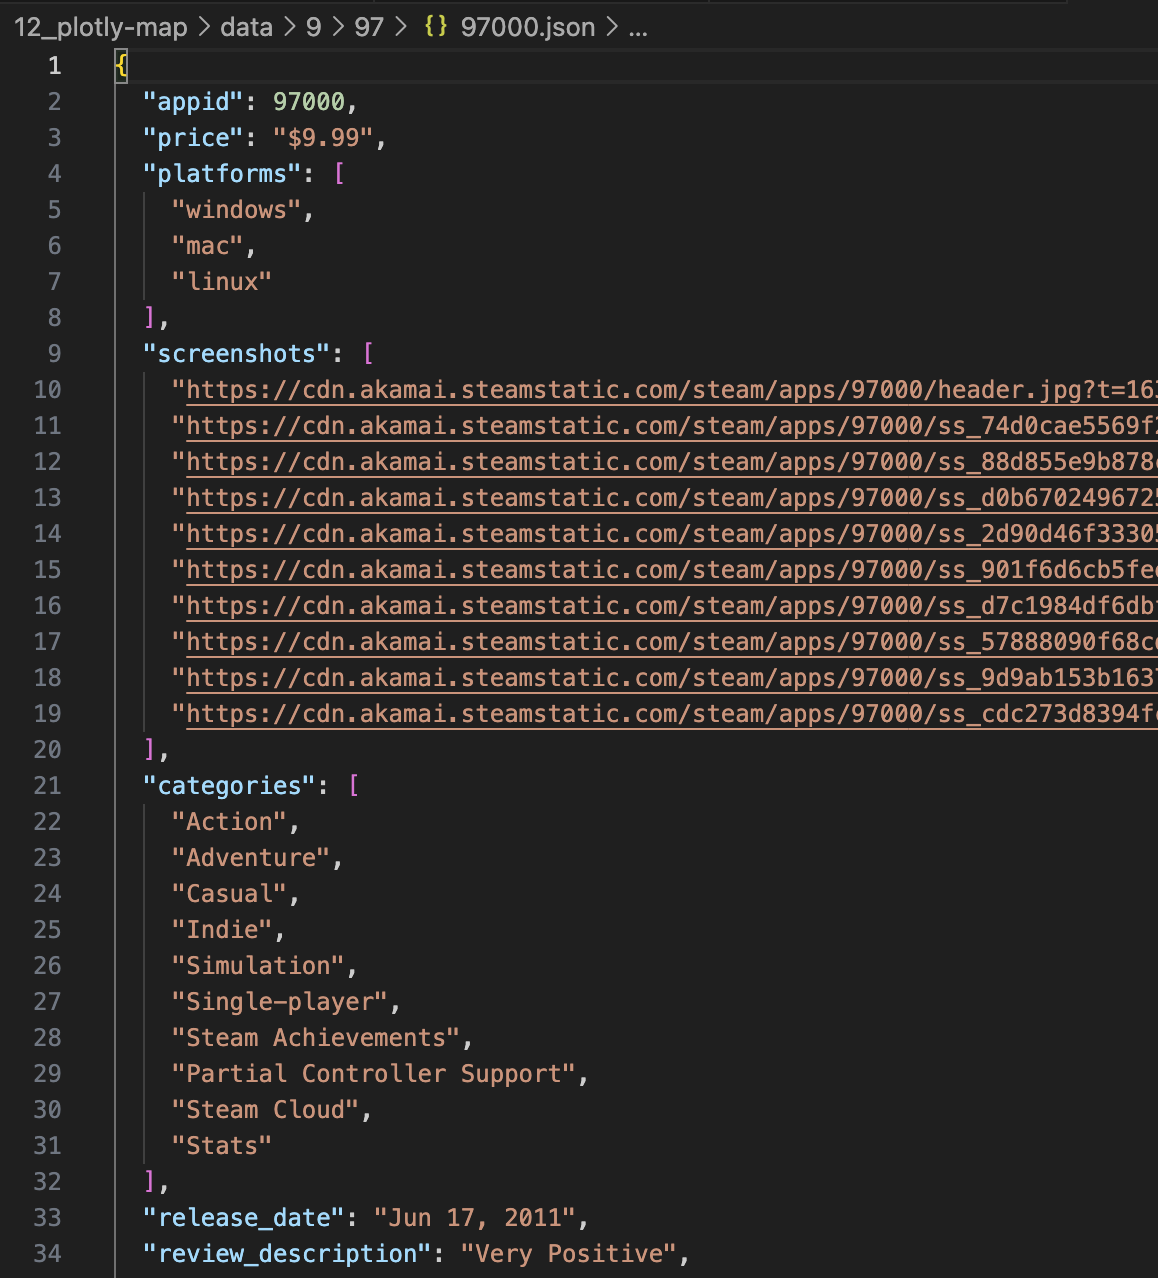Screen dimensions: 1158x1278
Task: Click the 97000.json breadcrumb file name
Action: [x=527, y=27]
